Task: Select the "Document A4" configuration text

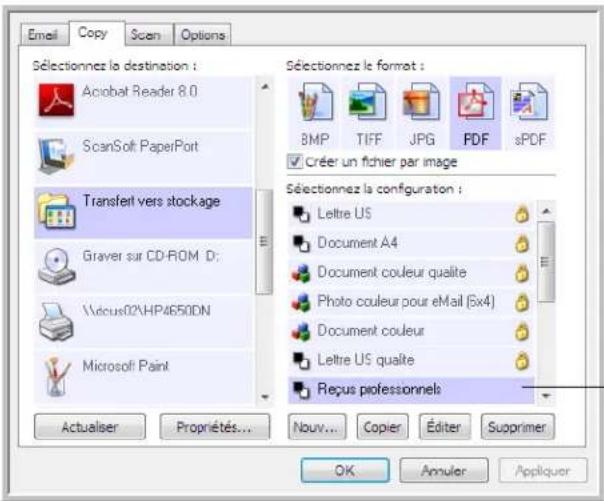Action: [357, 243]
